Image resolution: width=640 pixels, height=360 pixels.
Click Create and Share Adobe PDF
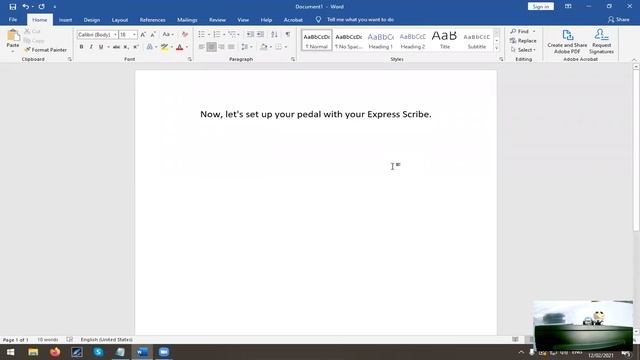pyautogui.click(x=567, y=41)
